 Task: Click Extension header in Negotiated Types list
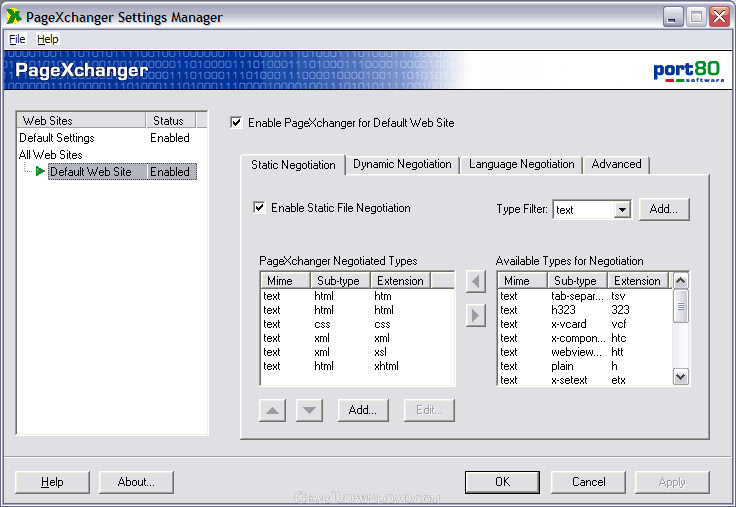coord(400,281)
